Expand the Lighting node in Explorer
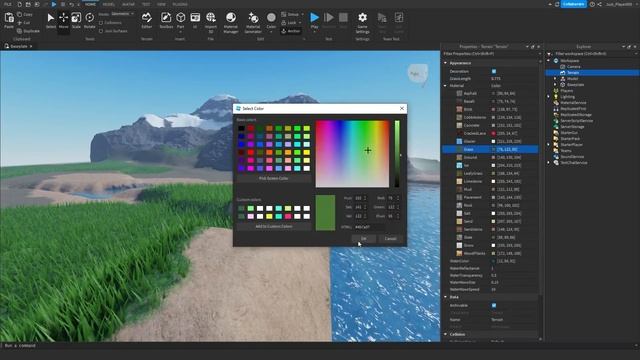The width and height of the screenshot is (640, 360). 549,97
